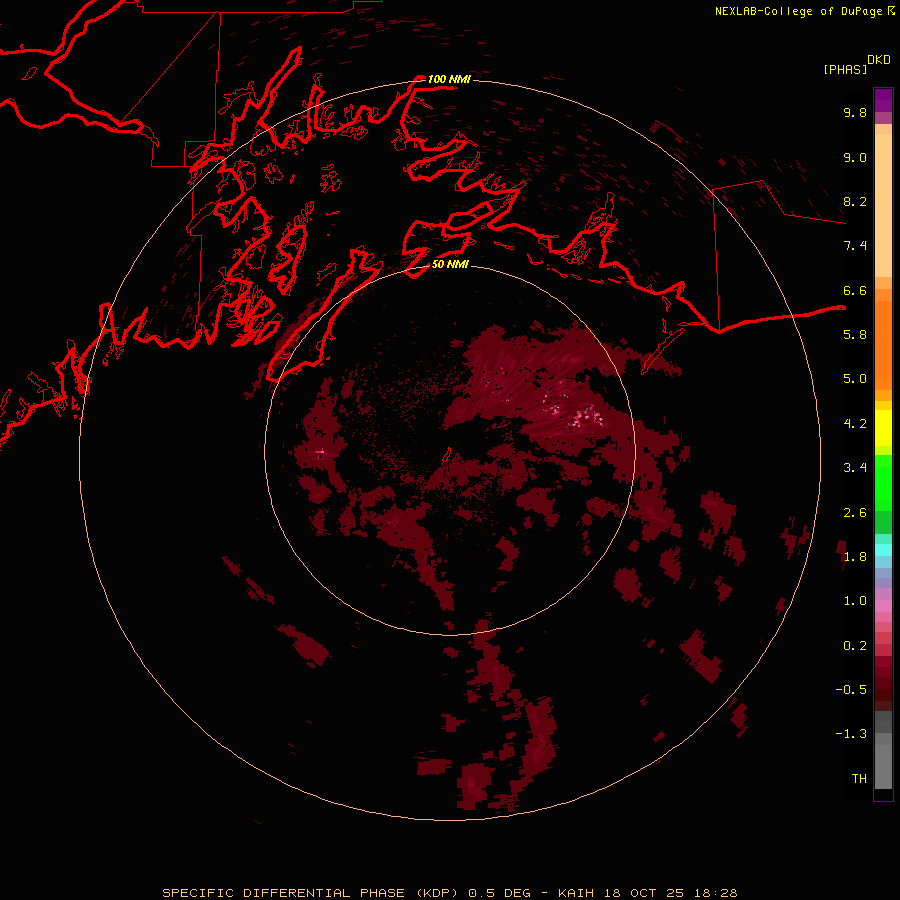Select the 9.8 value on the legend
This screenshot has height=900, width=900.
[855, 112]
